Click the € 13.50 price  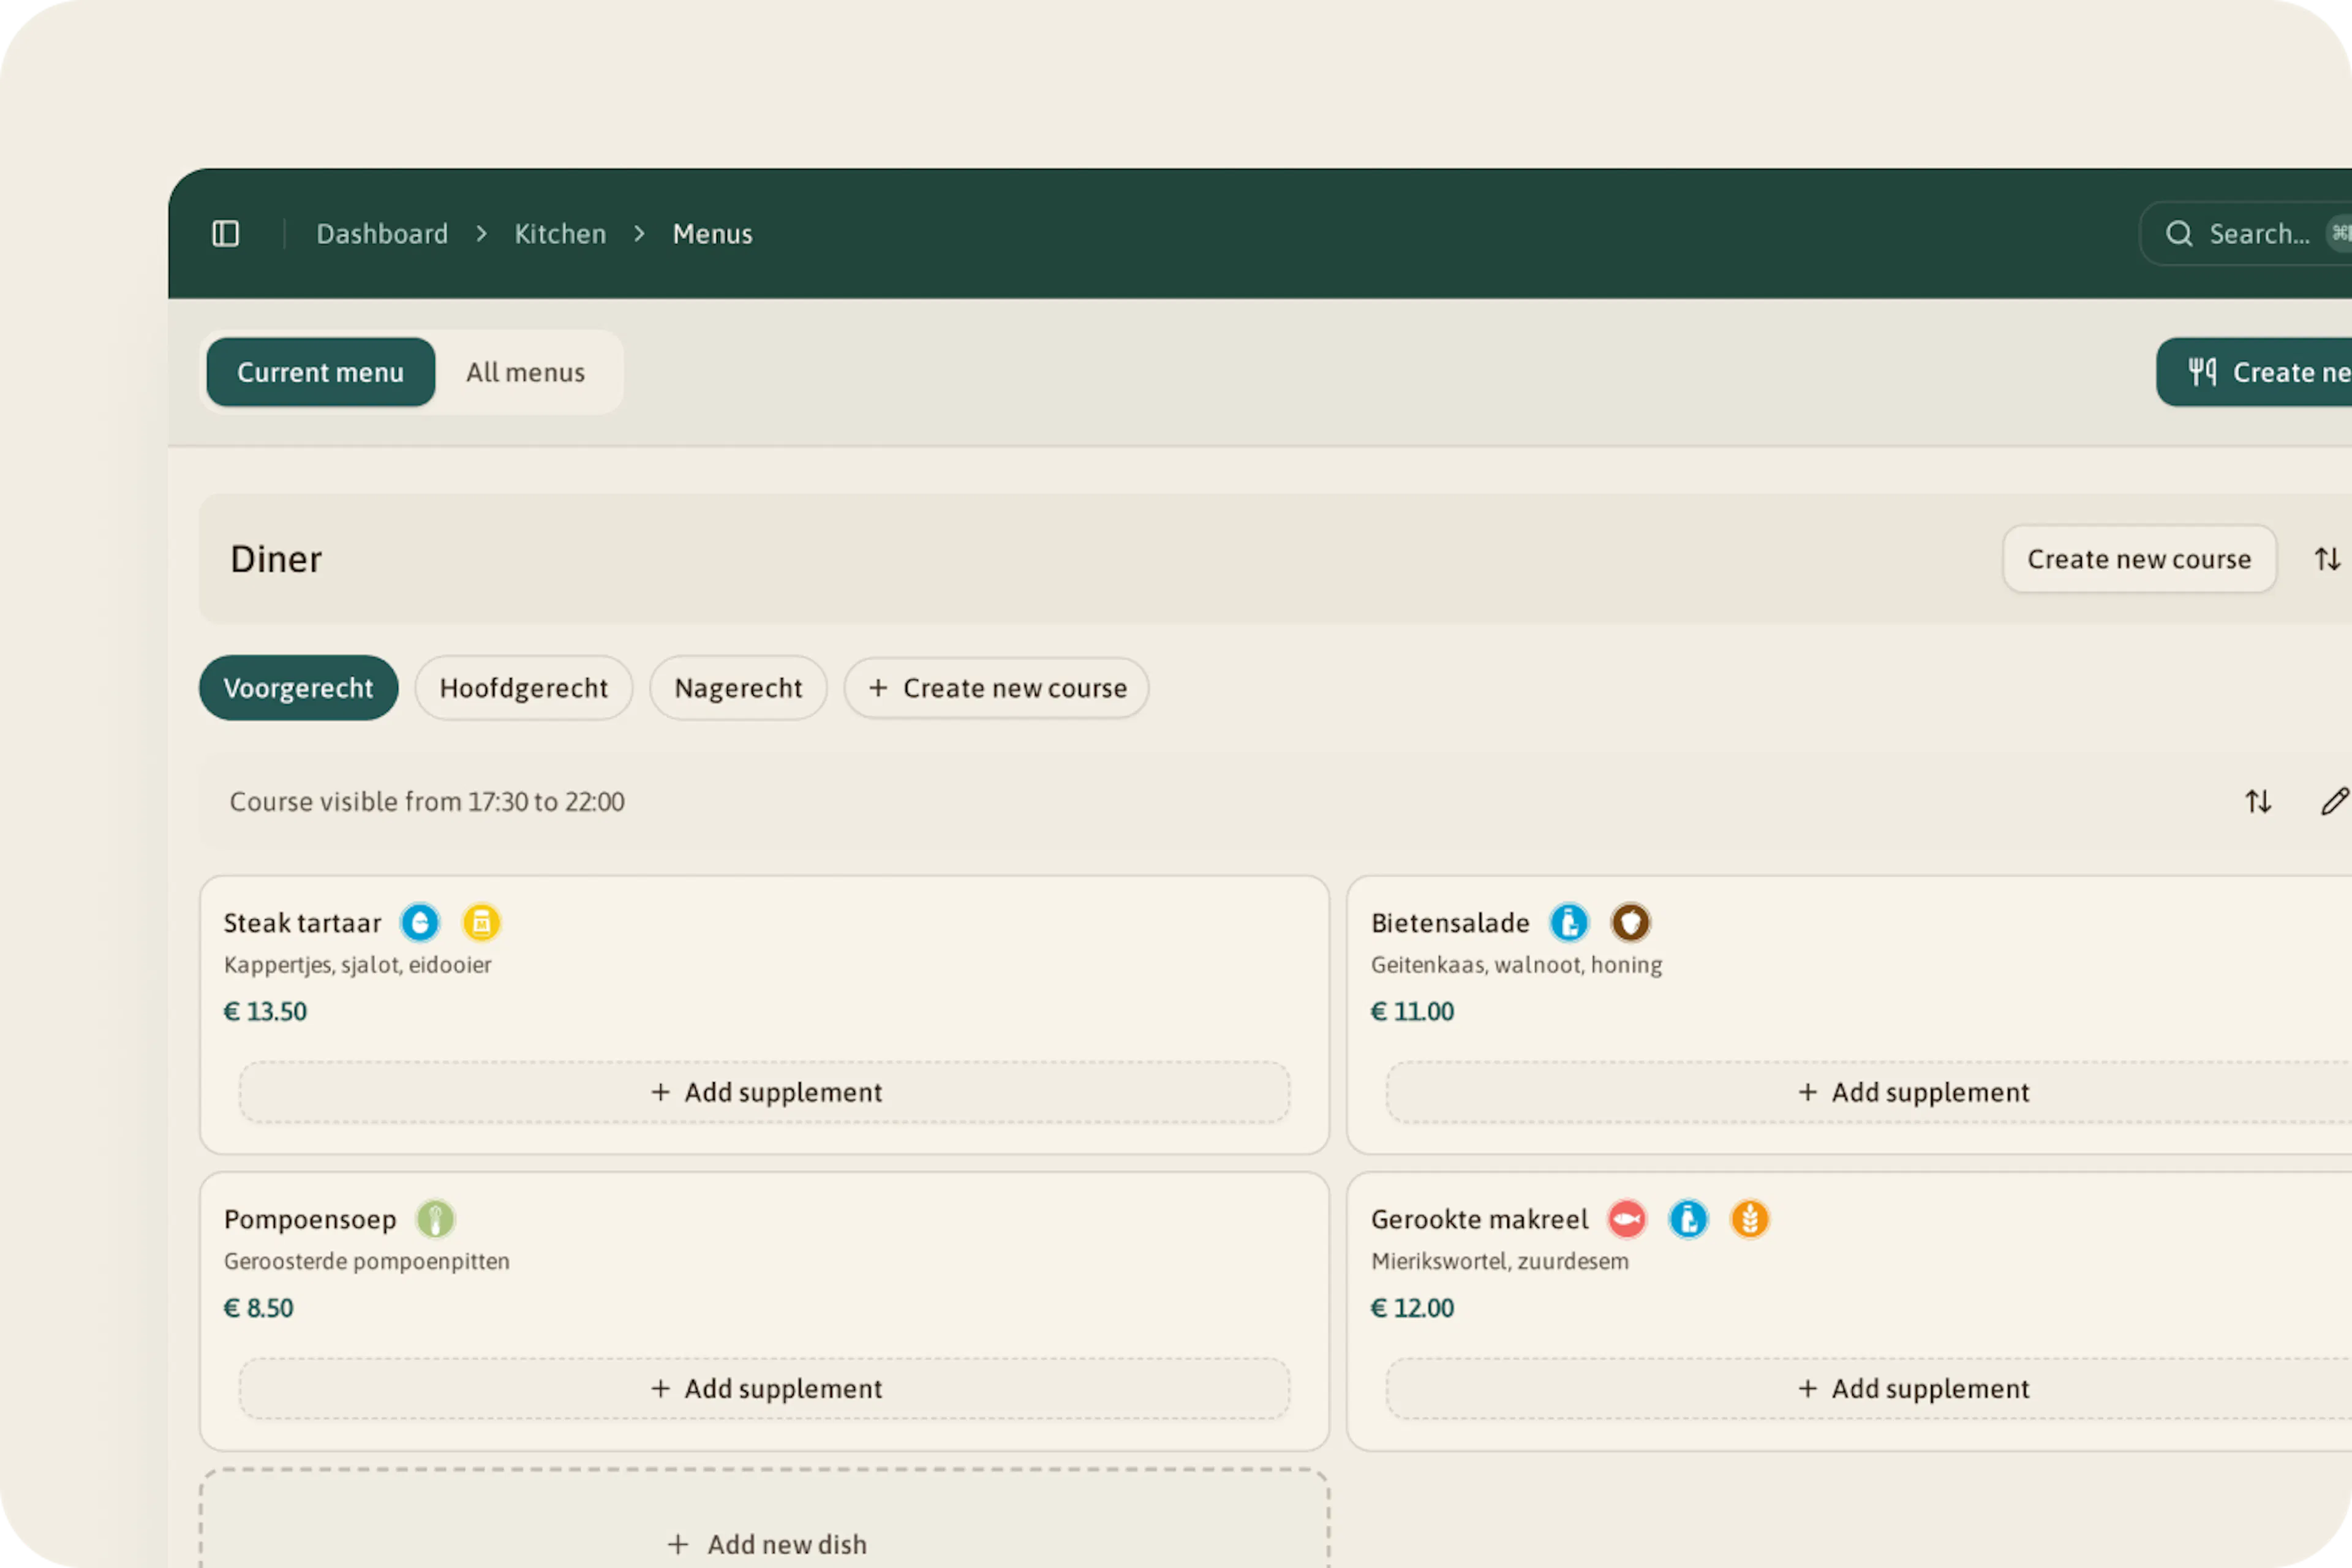click(265, 1012)
